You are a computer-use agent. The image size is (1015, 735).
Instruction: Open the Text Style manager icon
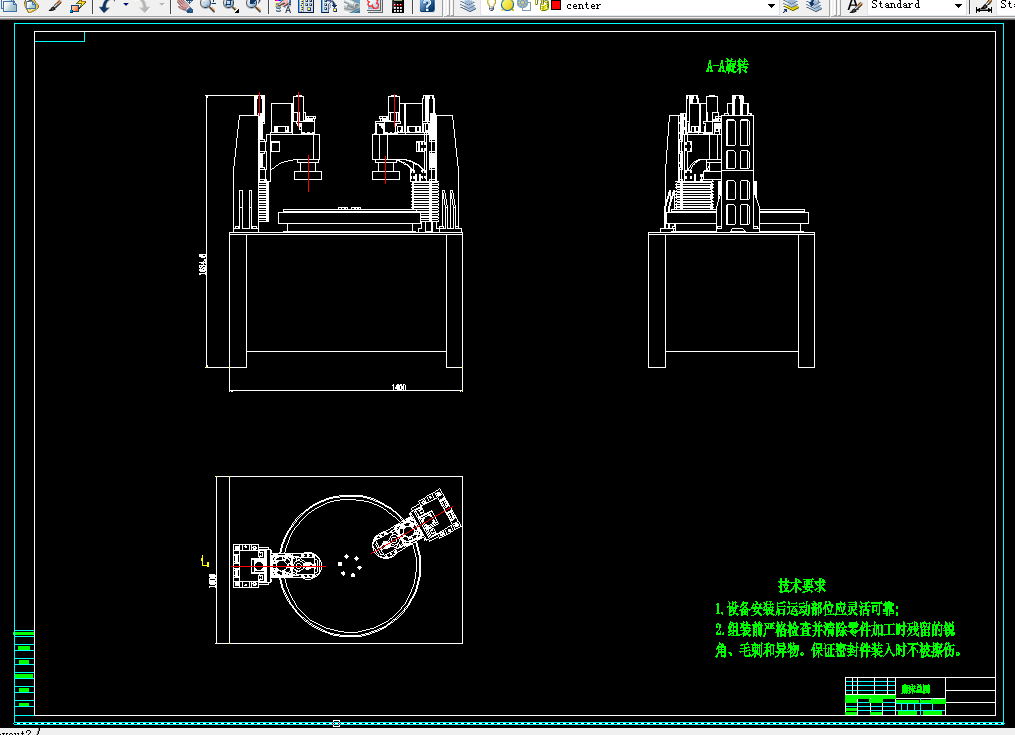pyautogui.click(x=854, y=6)
